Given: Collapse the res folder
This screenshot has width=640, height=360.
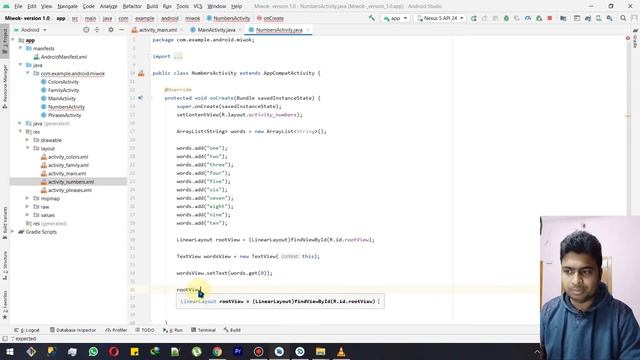Looking at the screenshot, I should click(20, 131).
